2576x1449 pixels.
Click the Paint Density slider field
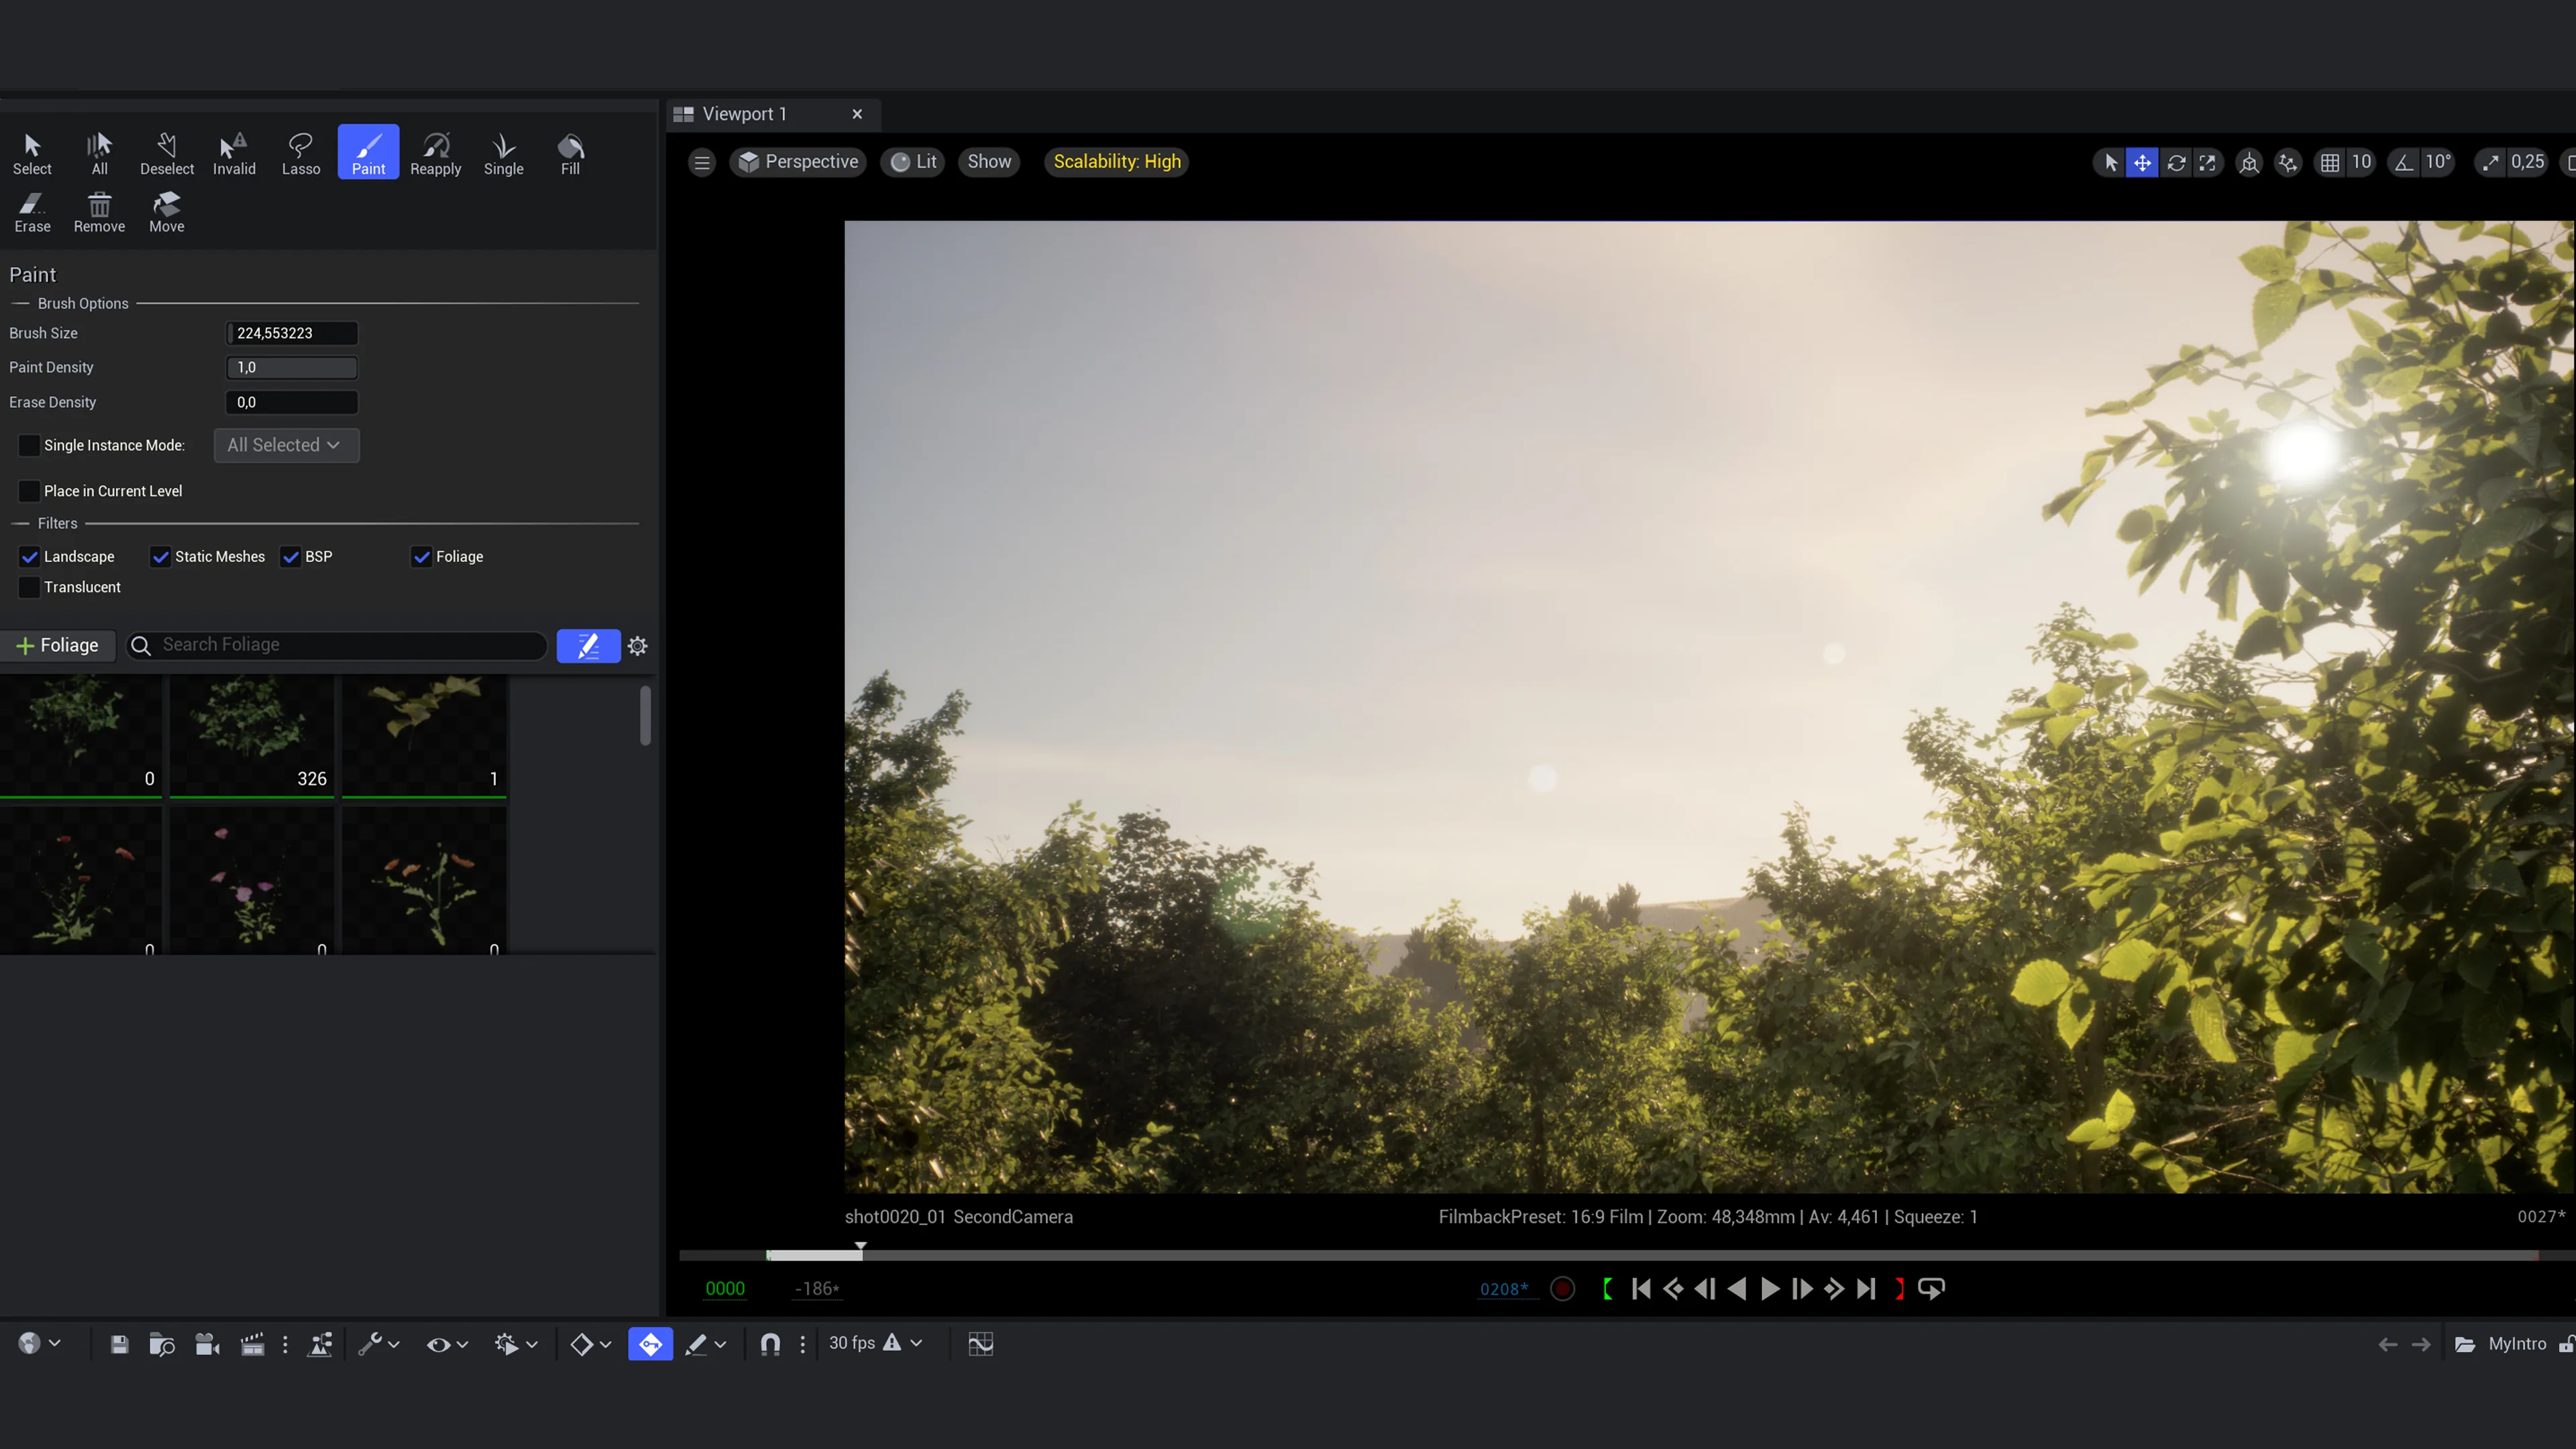point(292,367)
